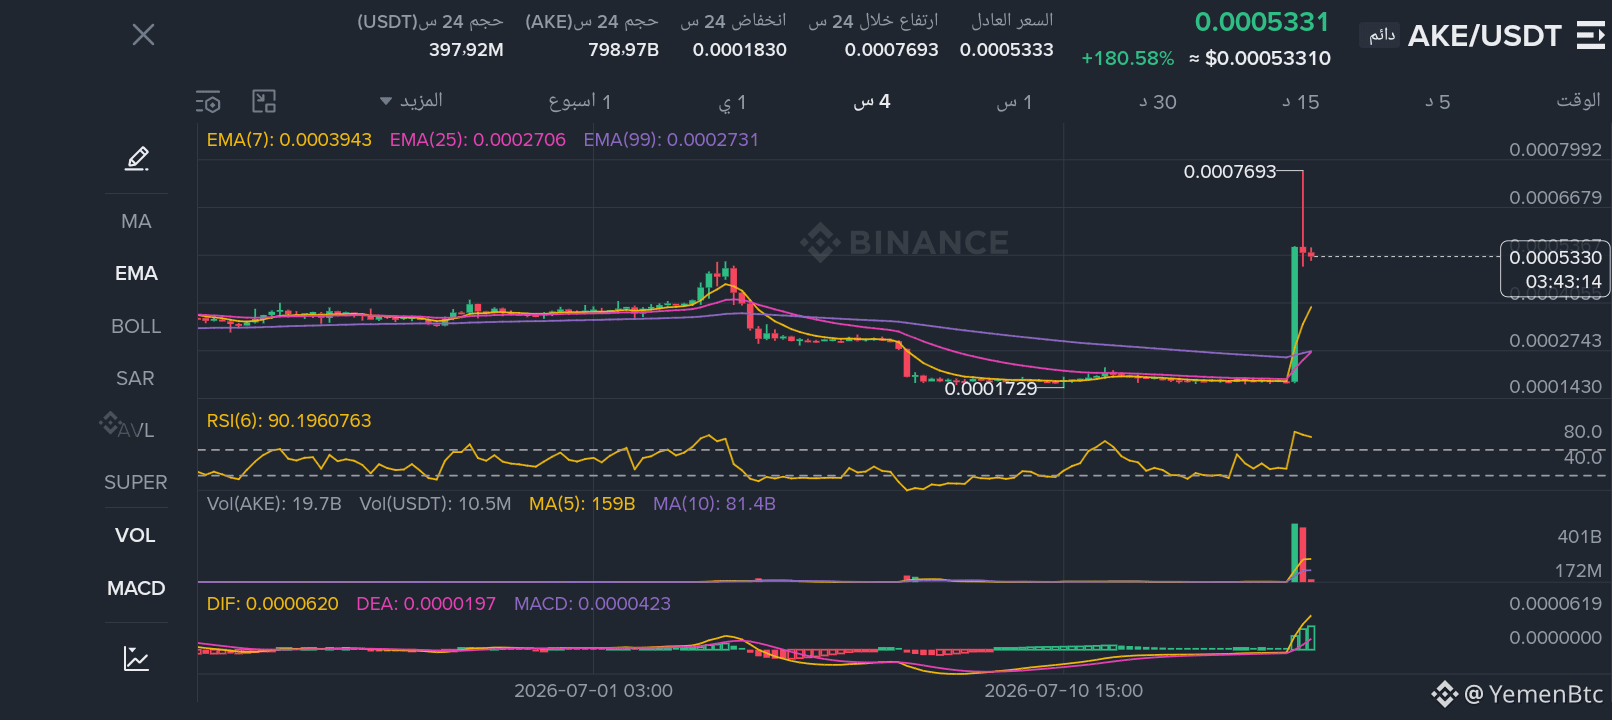Click price axis value 0.0001430

(1555, 387)
